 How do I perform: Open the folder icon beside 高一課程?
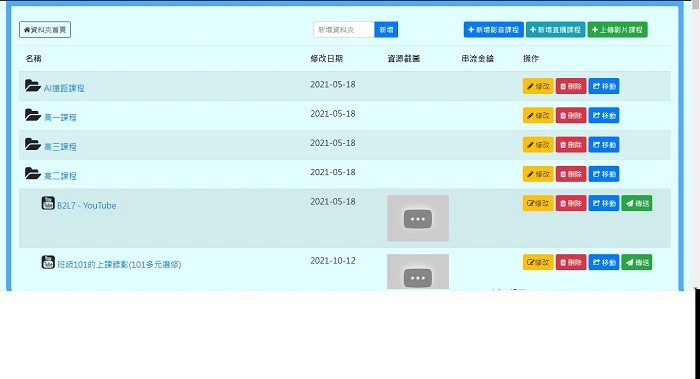[x=33, y=115]
